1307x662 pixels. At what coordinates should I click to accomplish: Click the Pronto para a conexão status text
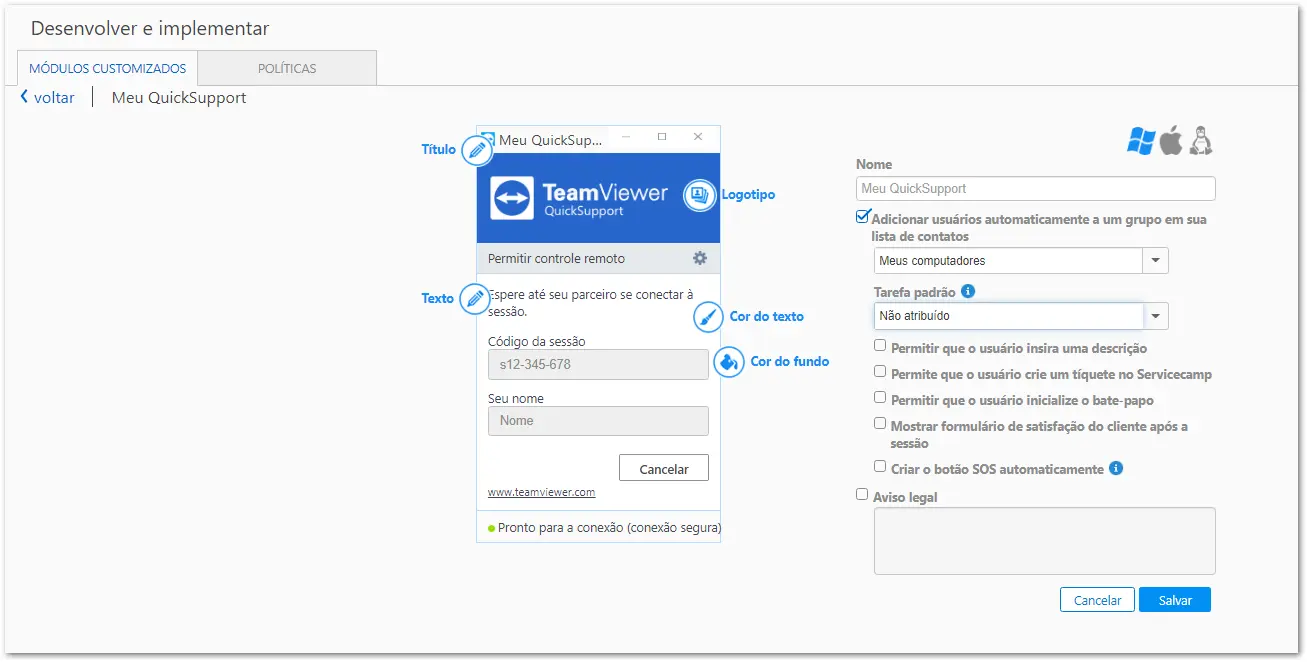coord(609,528)
